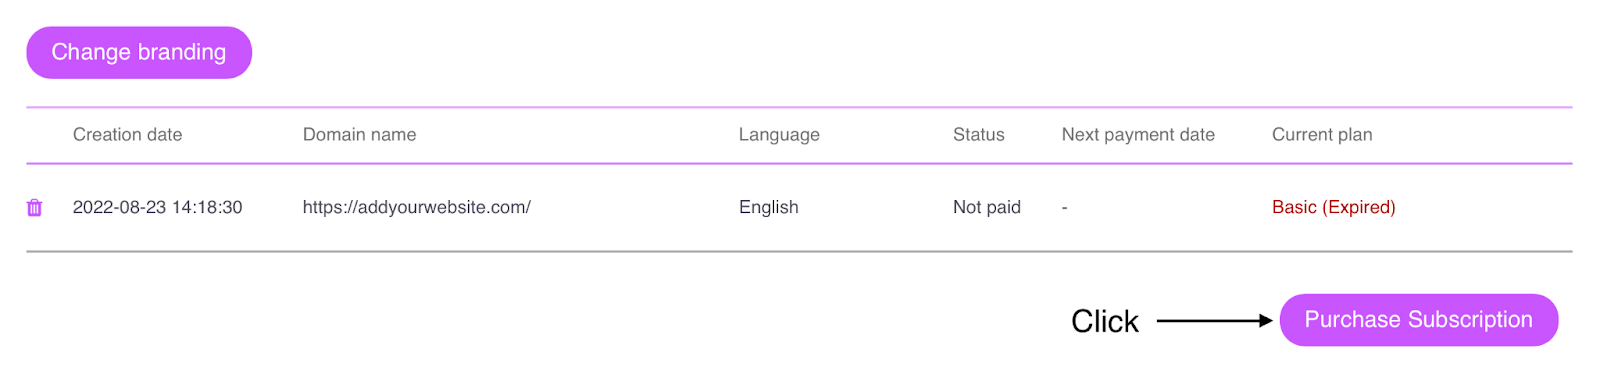Select the Not paid status cell
This screenshot has height=367, width=1600.
tap(987, 207)
